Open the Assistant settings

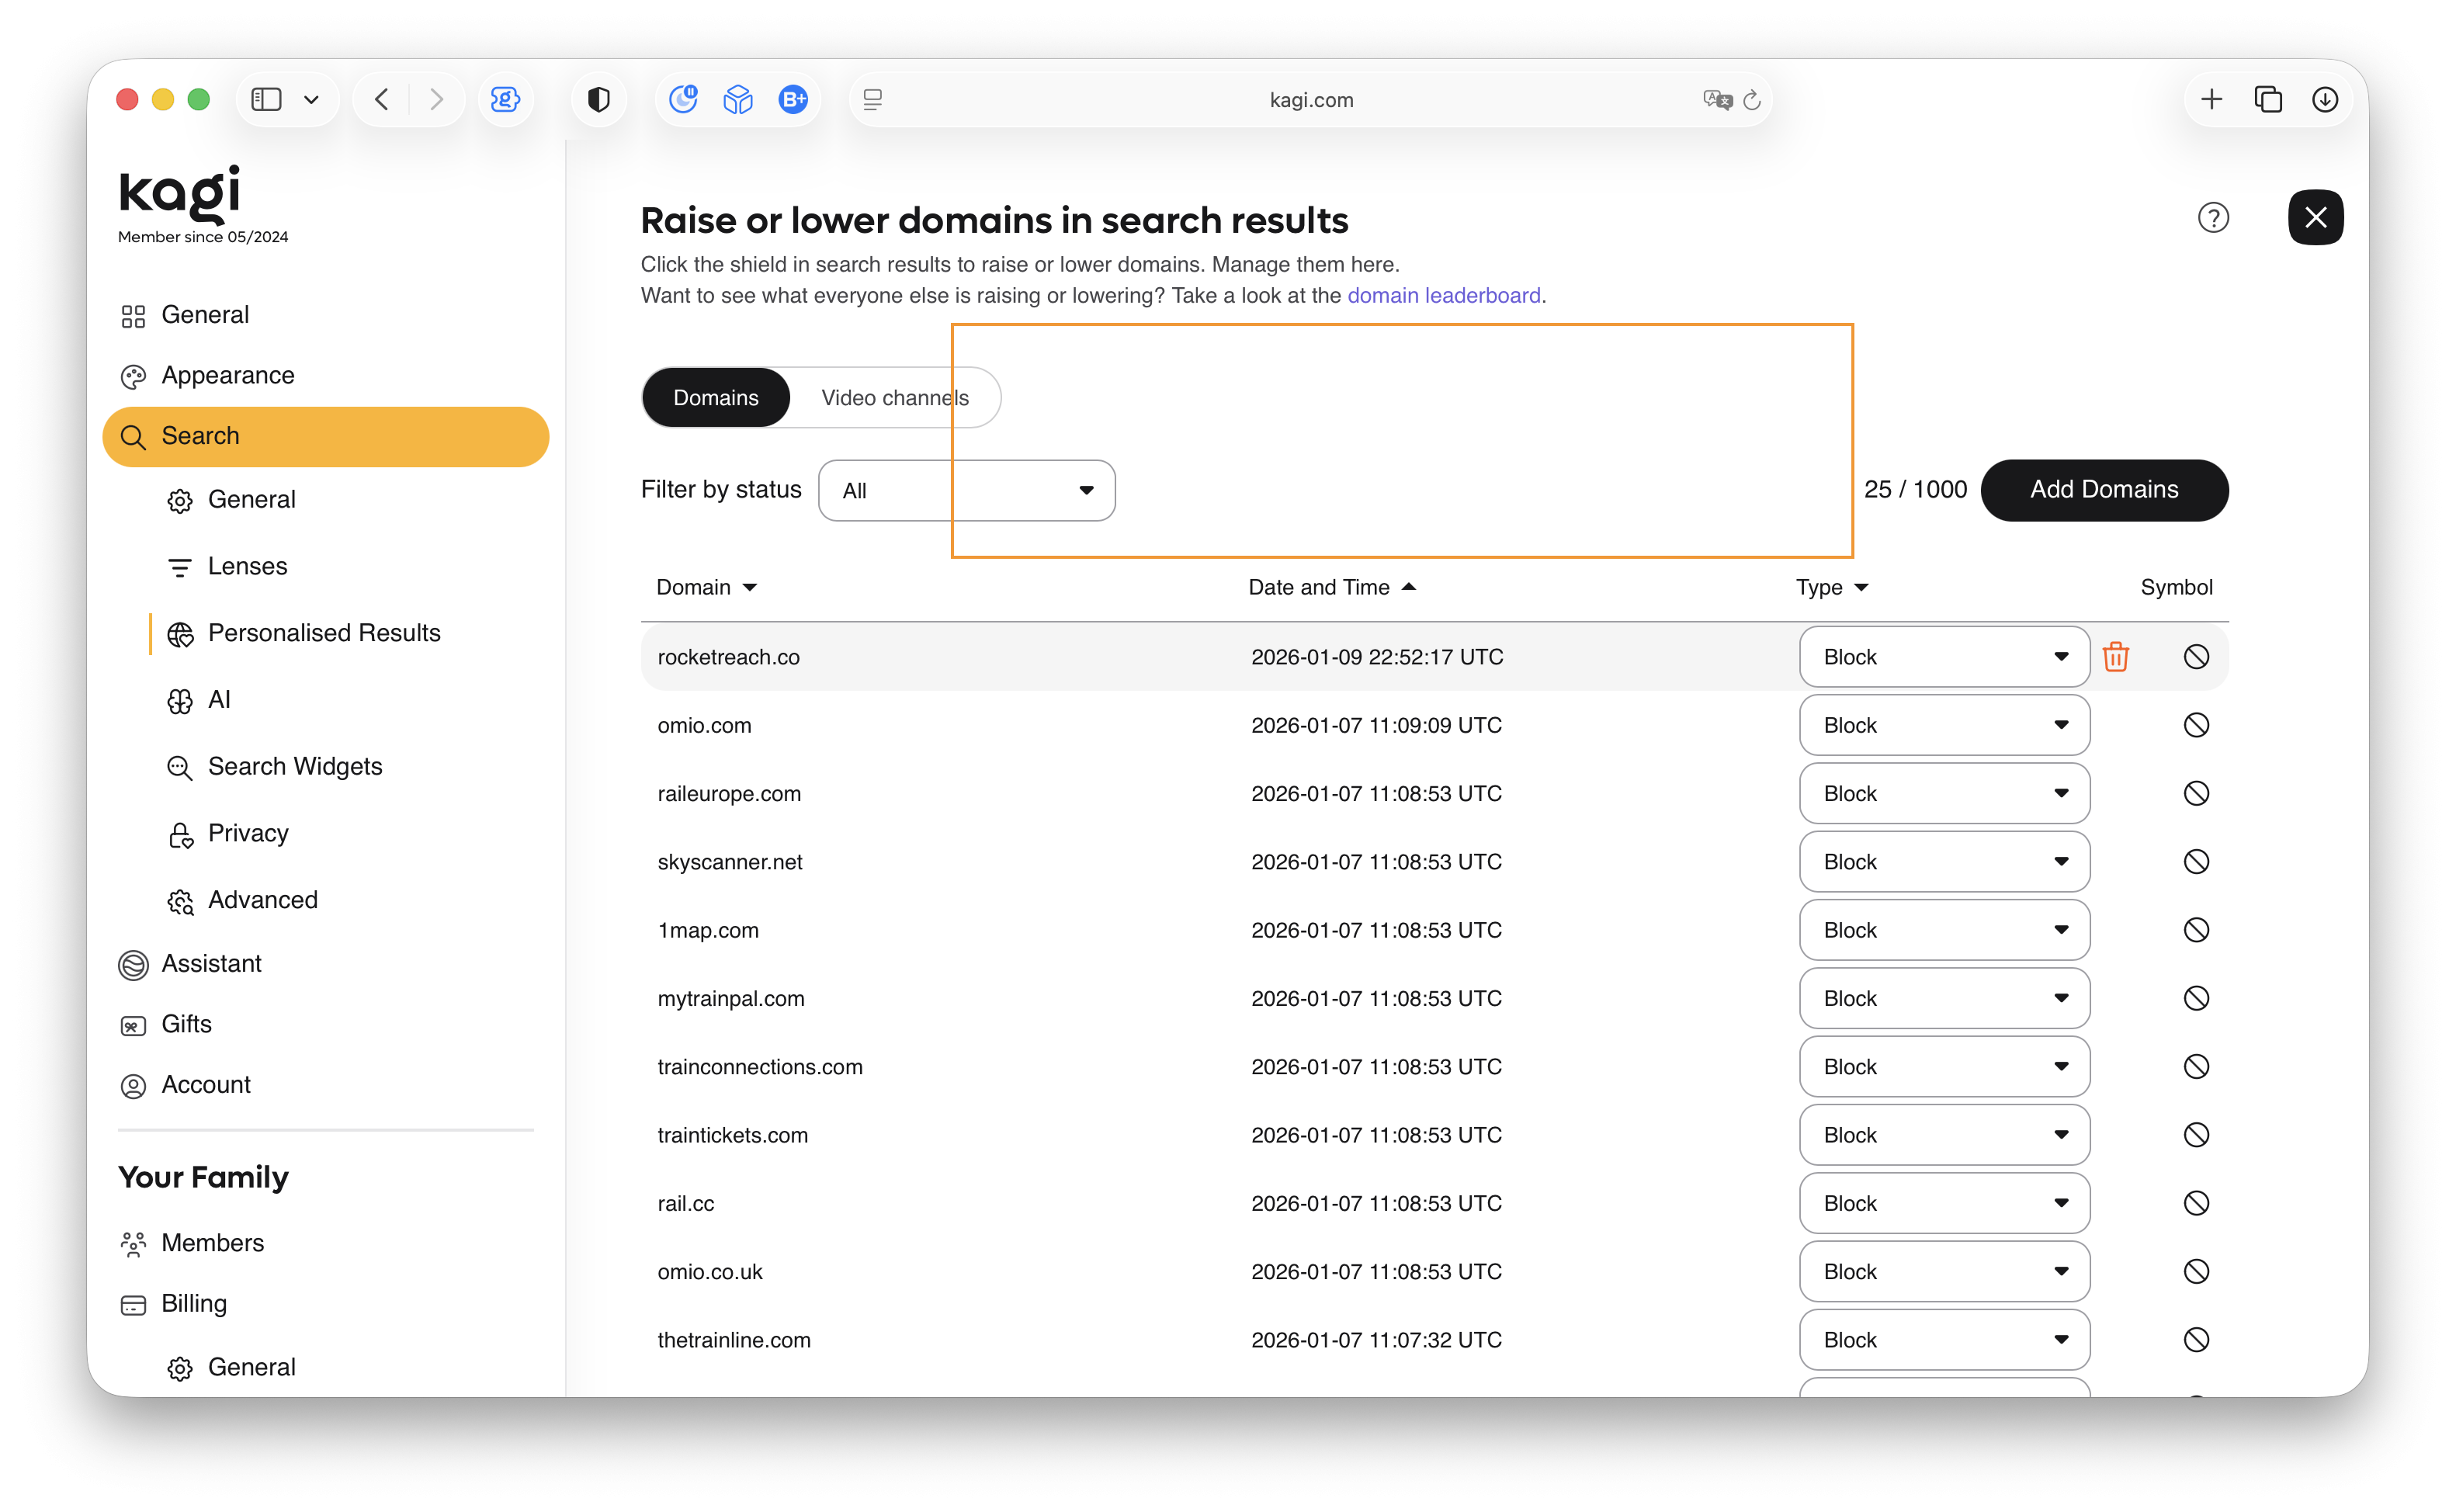211,963
